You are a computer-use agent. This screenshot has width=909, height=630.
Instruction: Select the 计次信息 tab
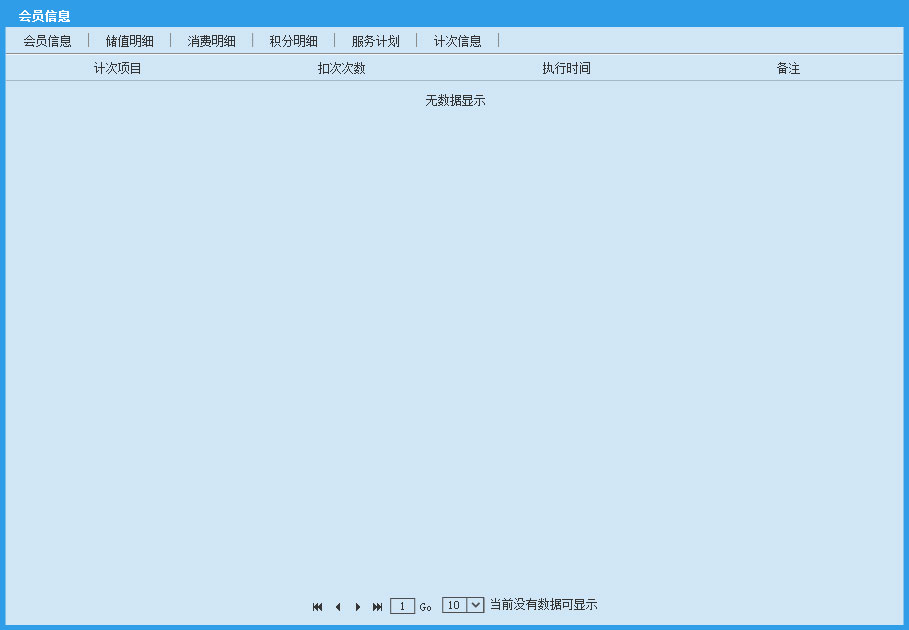pos(457,41)
